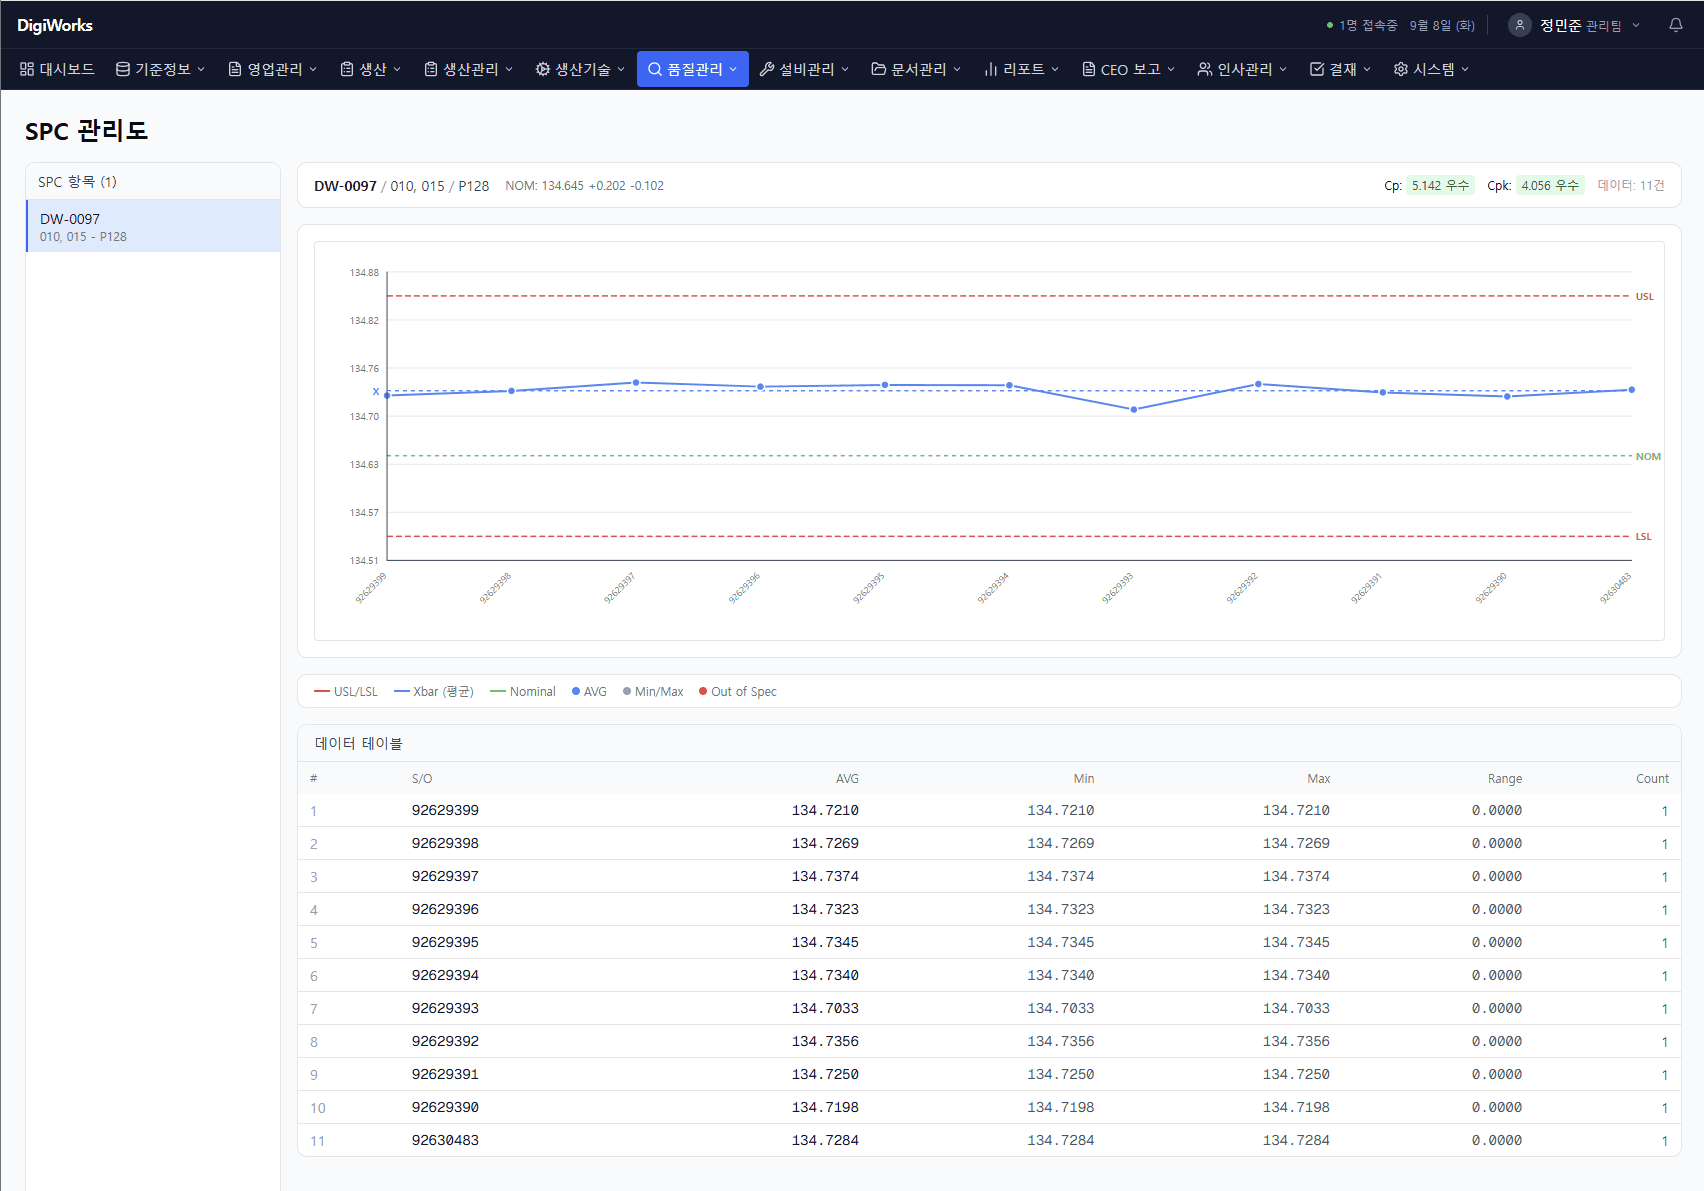Click the notification bell icon
The height and width of the screenshot is (1191, 1704).
click(1676, 25)
